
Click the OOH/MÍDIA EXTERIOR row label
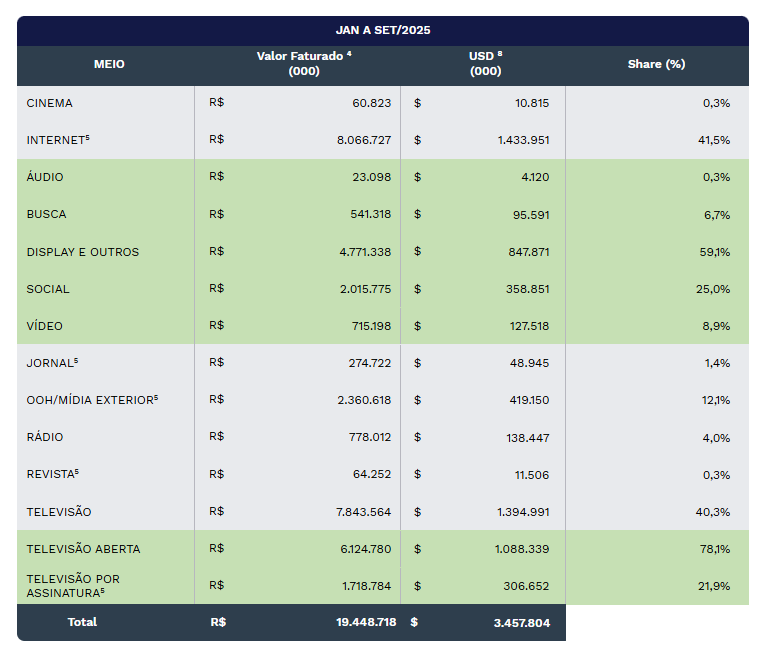tap(92, 400)
